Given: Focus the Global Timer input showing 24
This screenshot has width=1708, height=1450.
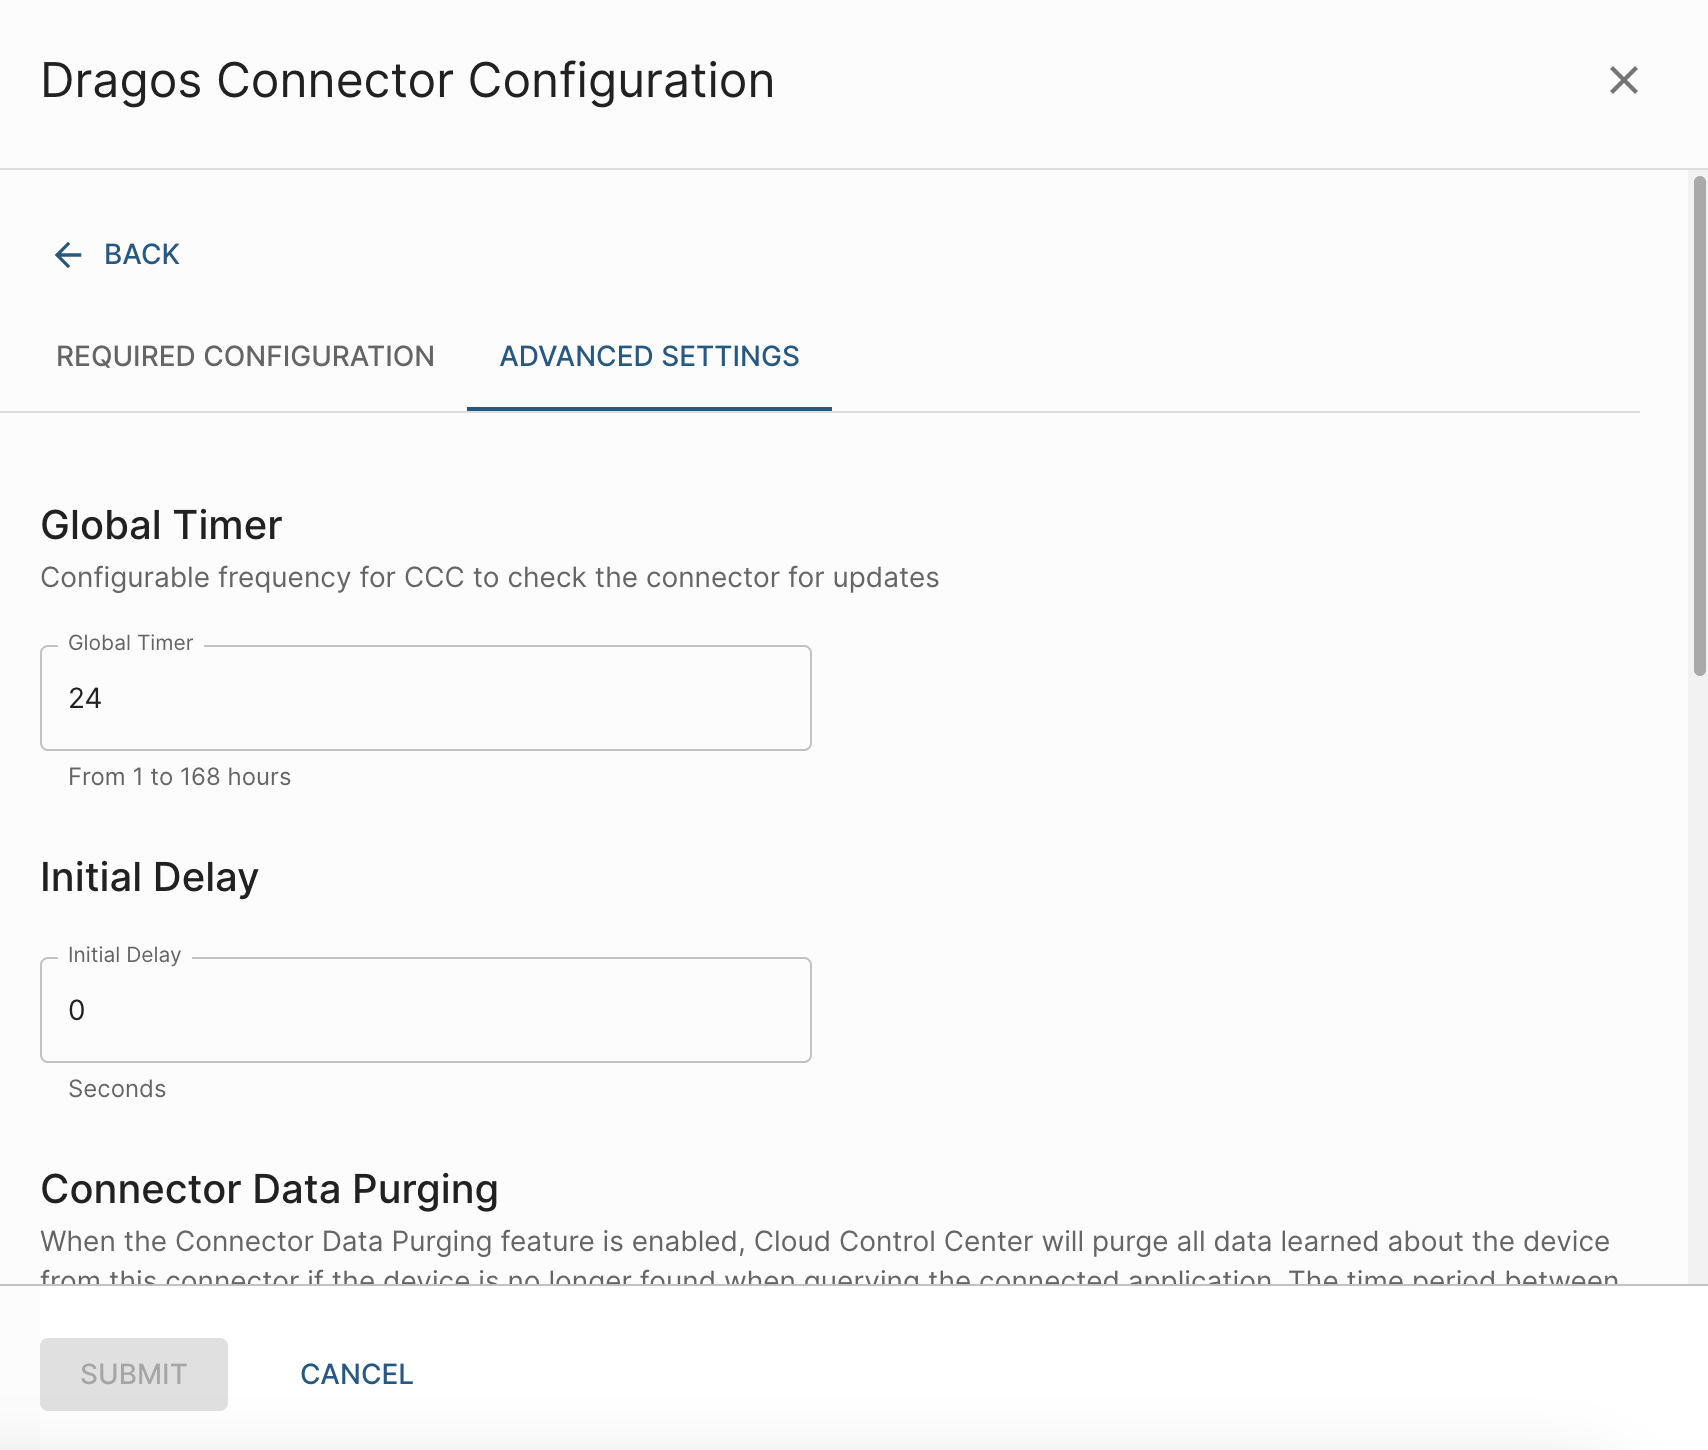Looking at the screenshot, I should coord(425,698).
